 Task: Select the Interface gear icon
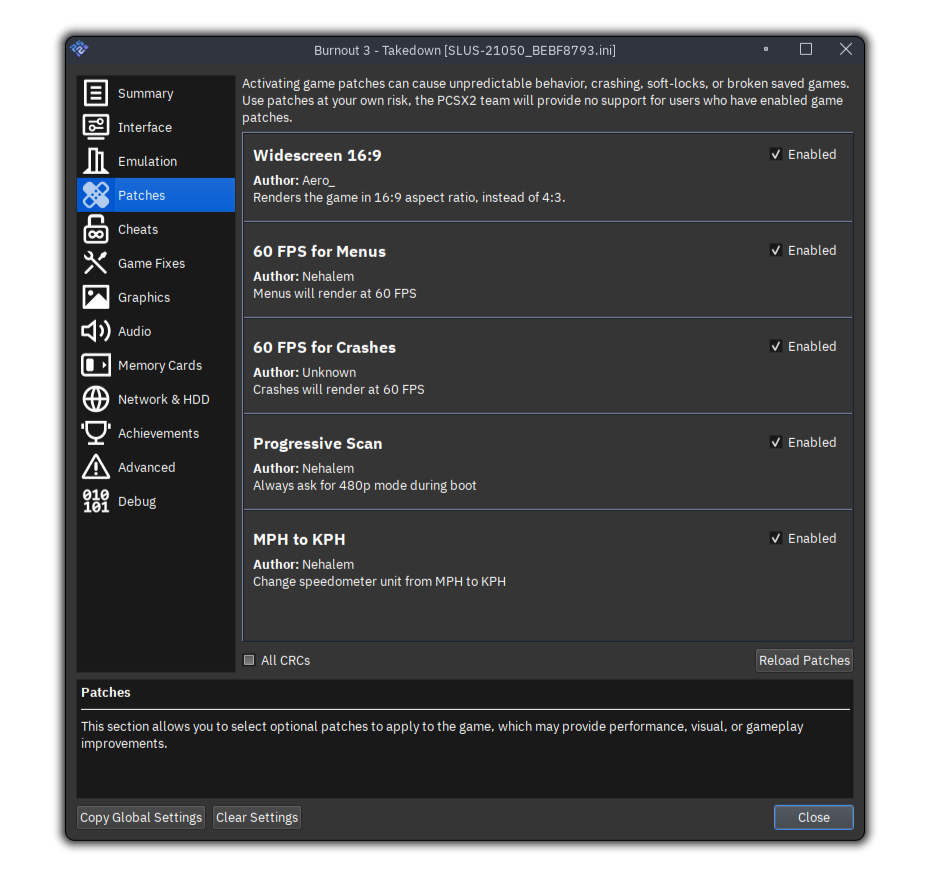tap(95, 127)
